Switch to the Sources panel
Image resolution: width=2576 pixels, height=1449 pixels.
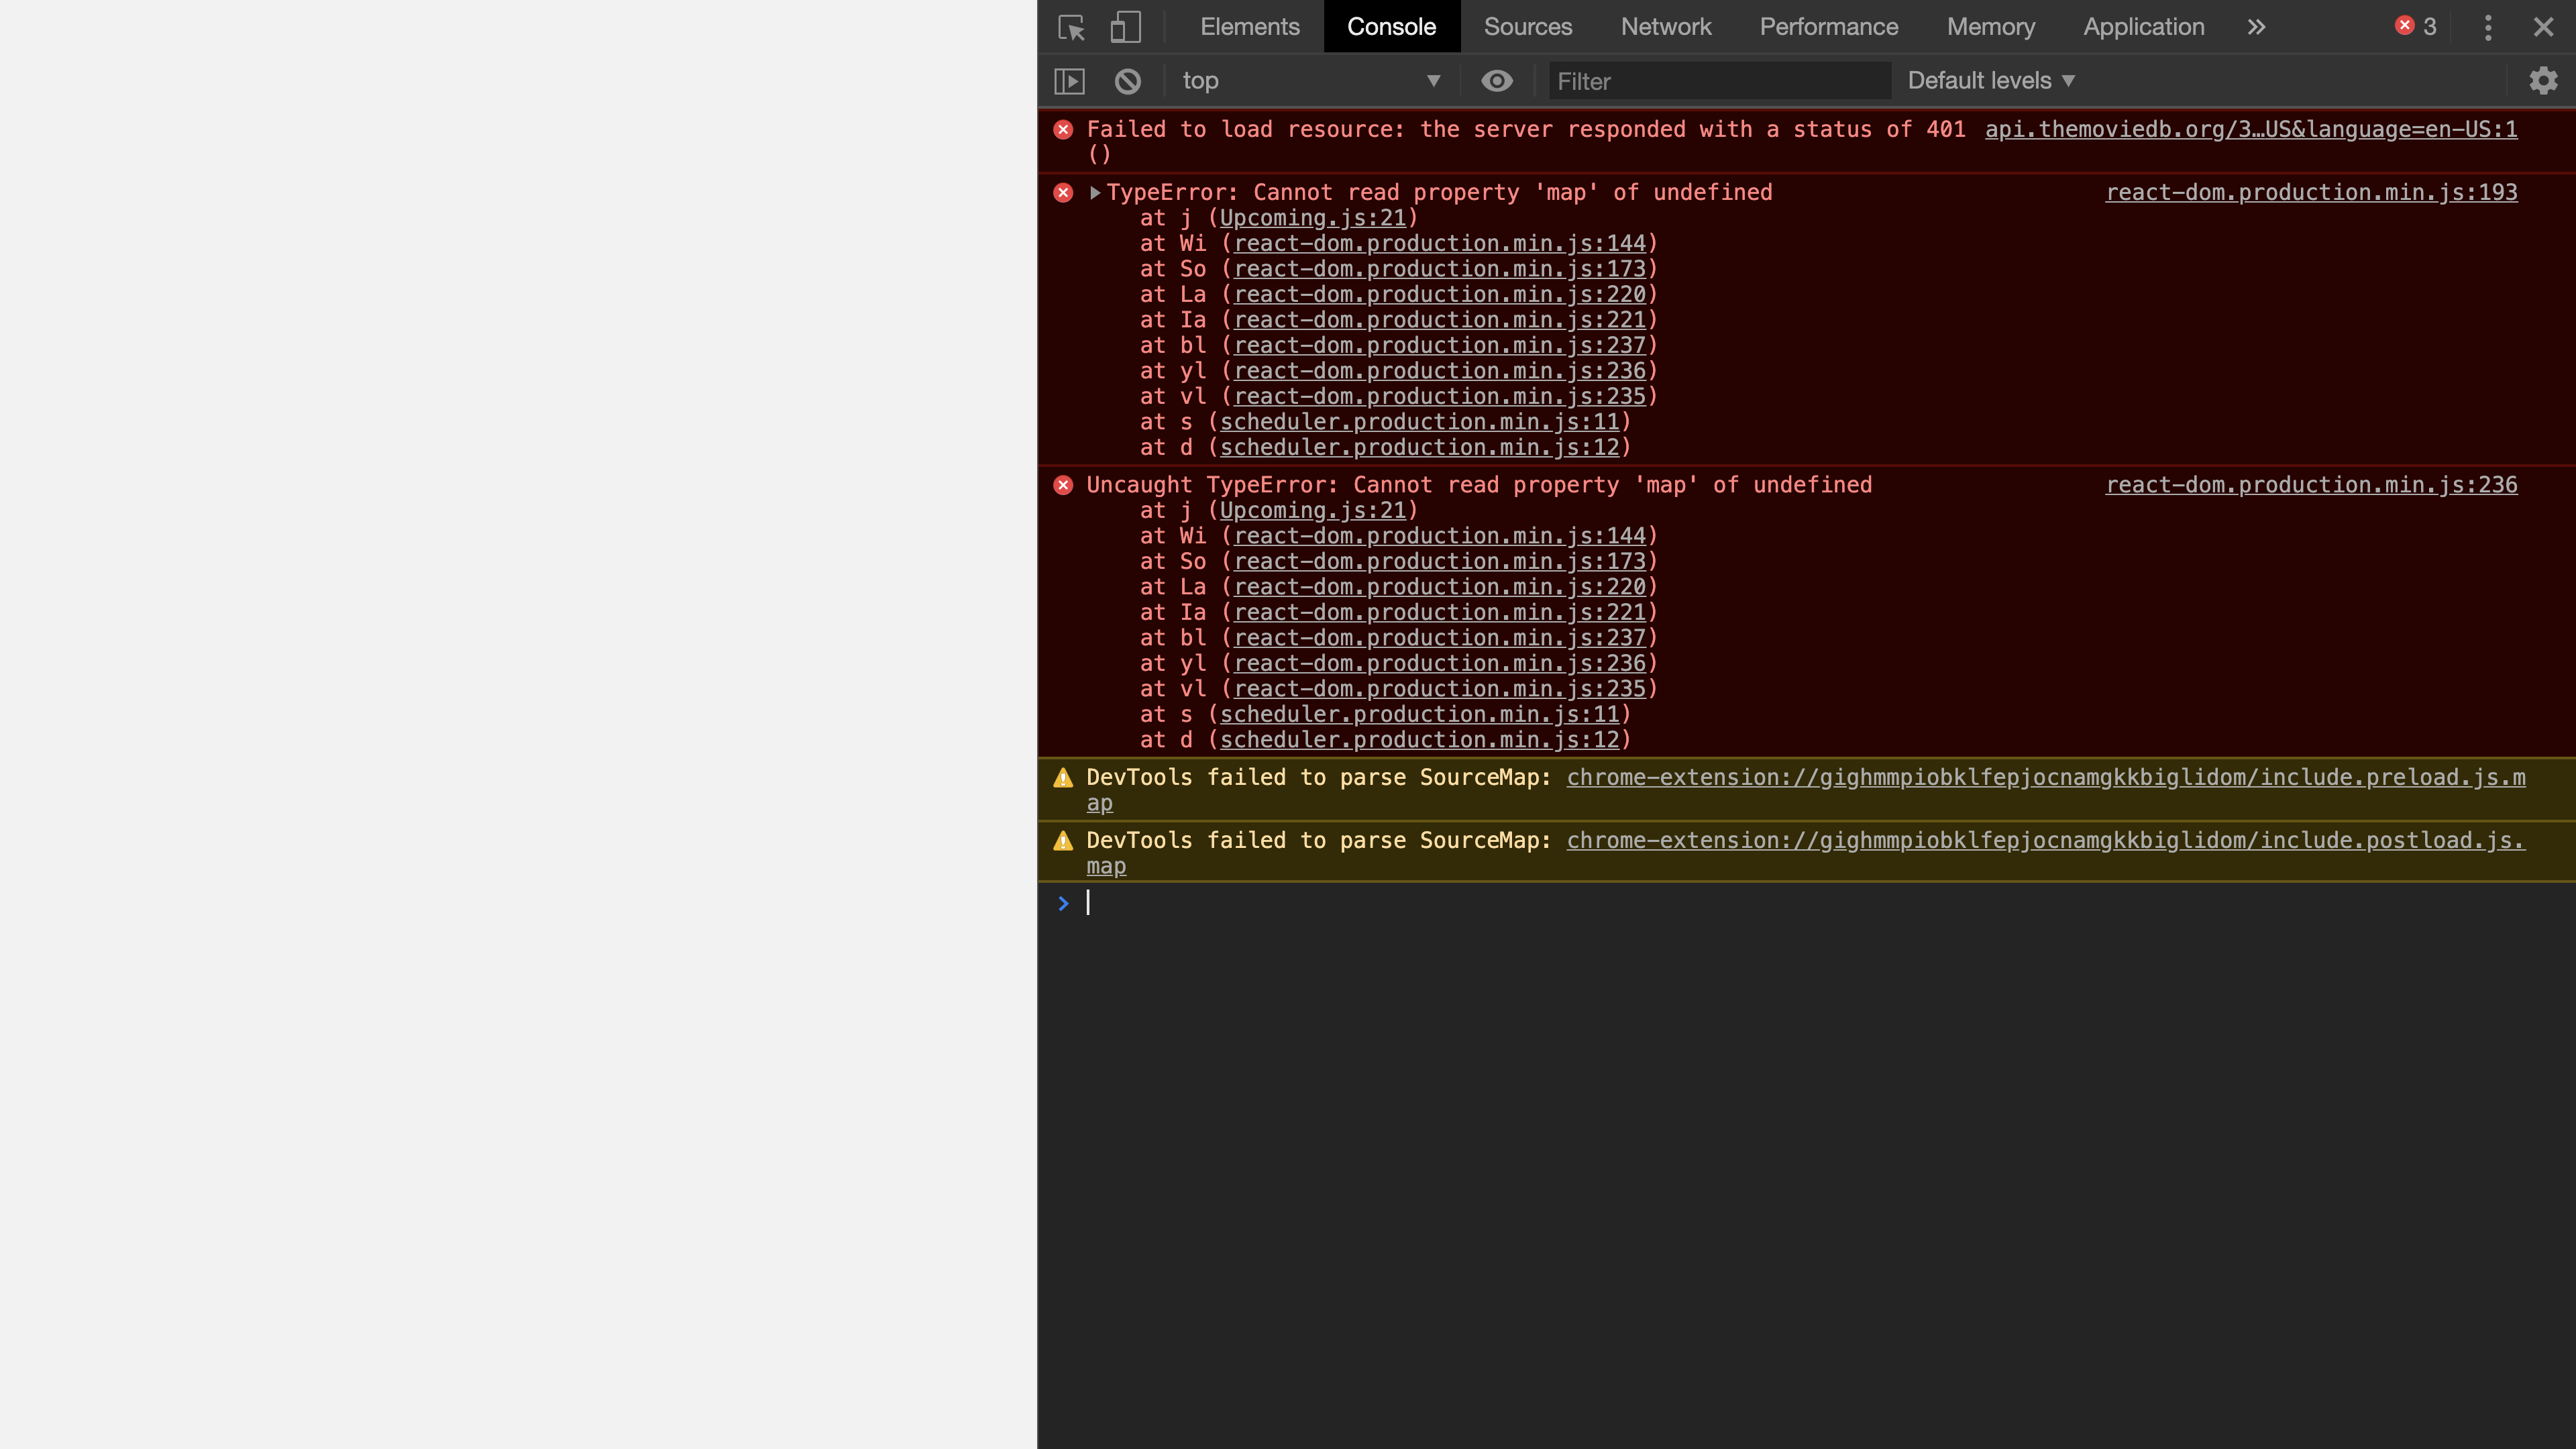click(1527, 27)
